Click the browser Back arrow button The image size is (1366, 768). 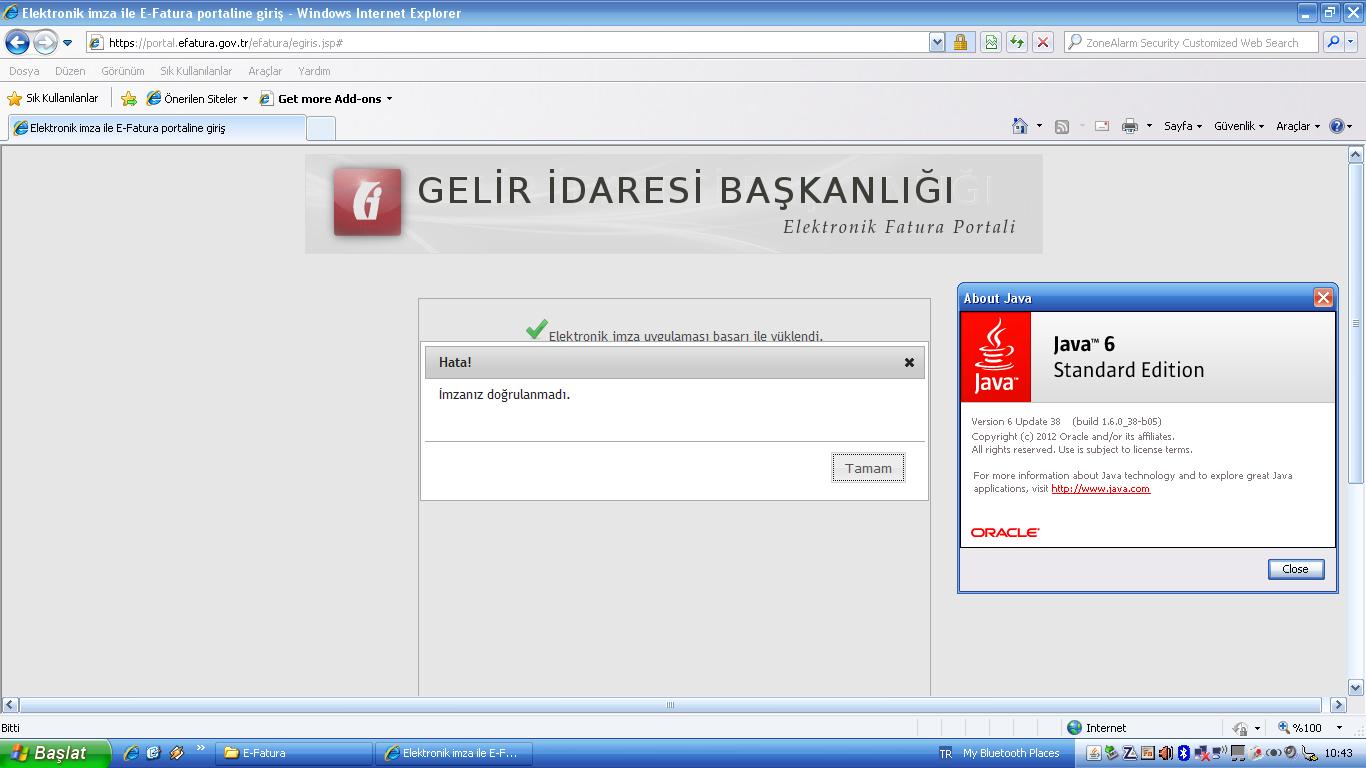[x=18, y=42]
